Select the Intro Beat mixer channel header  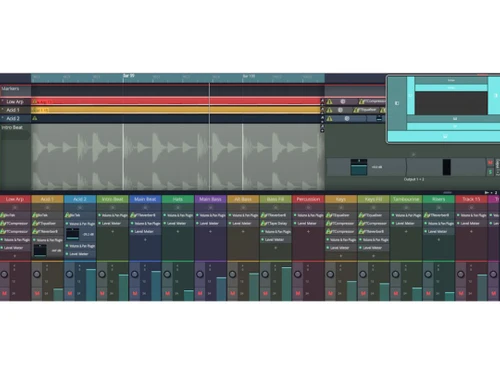(113, 199)
